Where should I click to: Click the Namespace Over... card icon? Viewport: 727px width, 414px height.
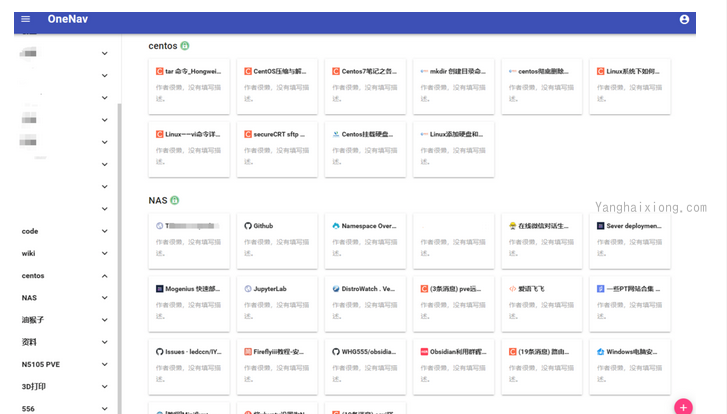pyautogui.click(x=336, y=226)
